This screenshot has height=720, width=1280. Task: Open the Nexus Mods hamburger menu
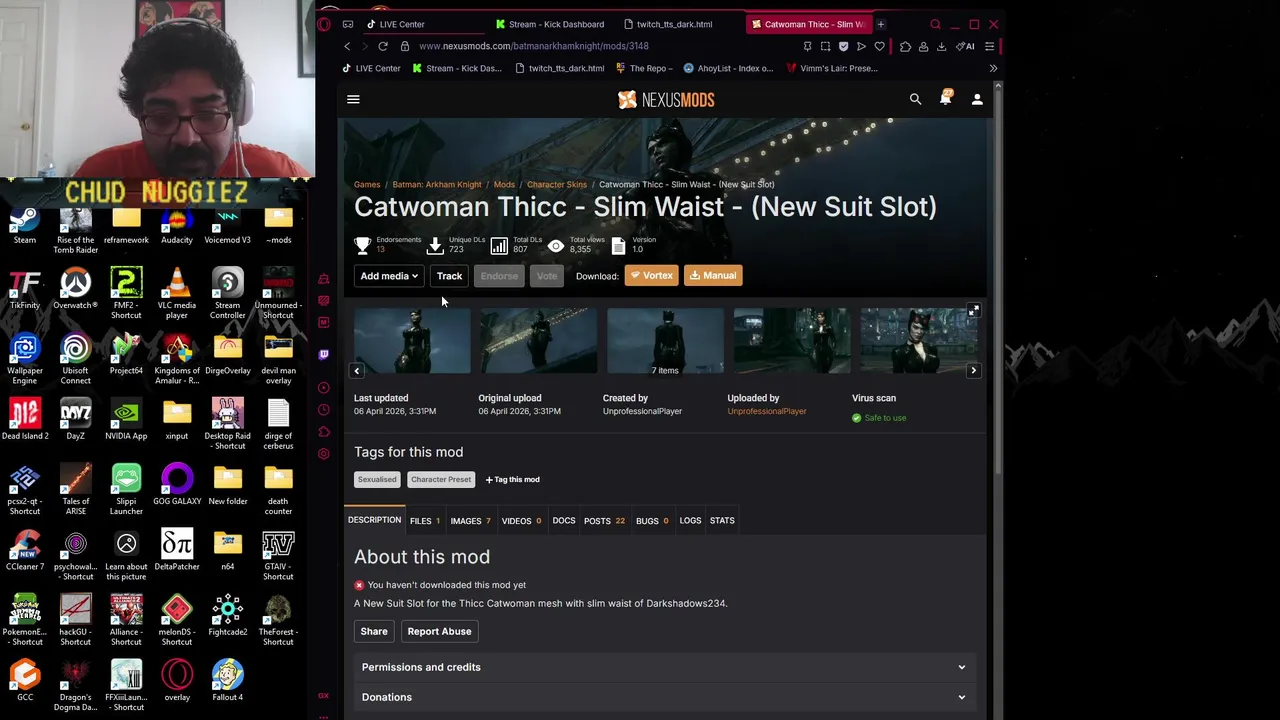click(x=353, y=99)
